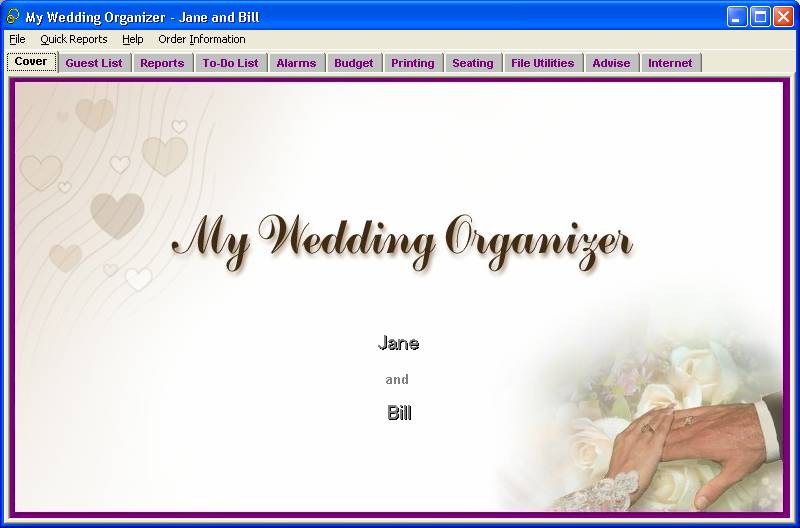Go to the File Utilities tab
The height and width of the screenshot is (528, 800).
[543, 63]
